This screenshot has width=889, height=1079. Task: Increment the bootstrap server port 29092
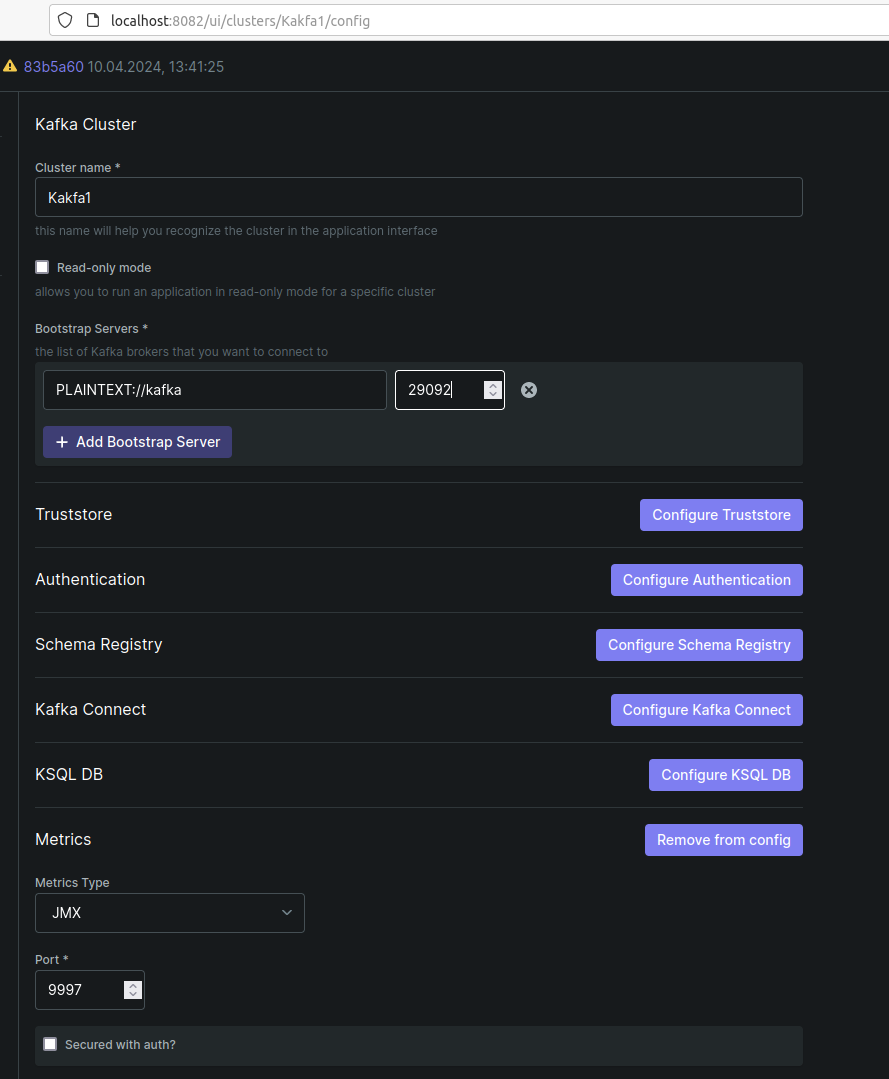pos(492,385)
